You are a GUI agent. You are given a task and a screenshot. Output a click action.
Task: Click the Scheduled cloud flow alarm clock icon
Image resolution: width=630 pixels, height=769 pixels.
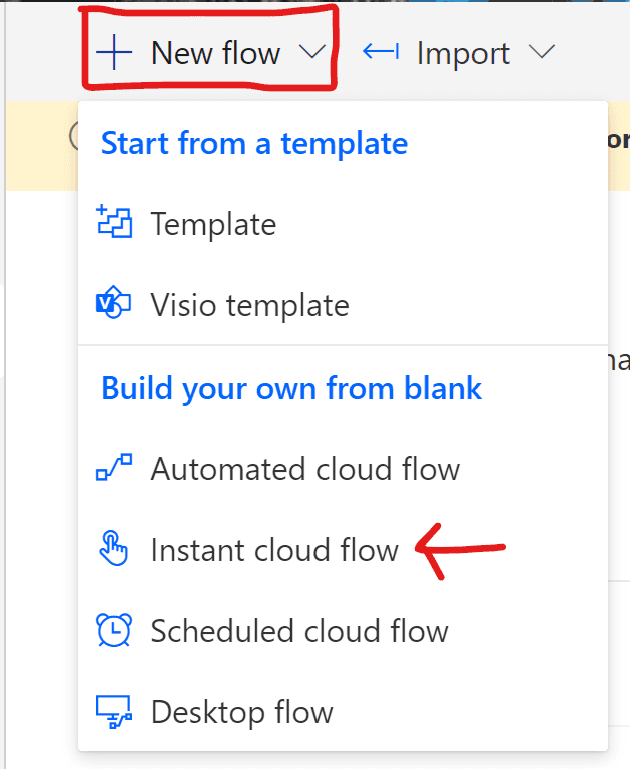point(113,631)
